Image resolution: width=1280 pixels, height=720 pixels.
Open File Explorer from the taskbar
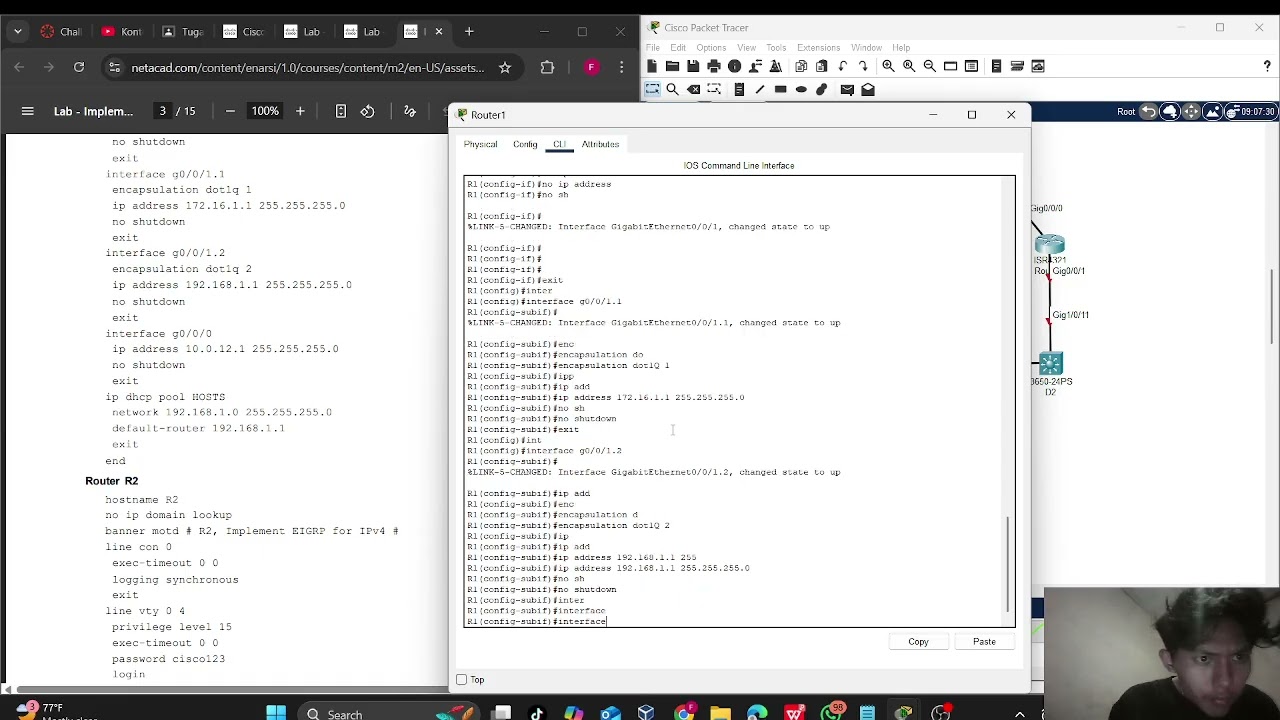tap(720, 713)
